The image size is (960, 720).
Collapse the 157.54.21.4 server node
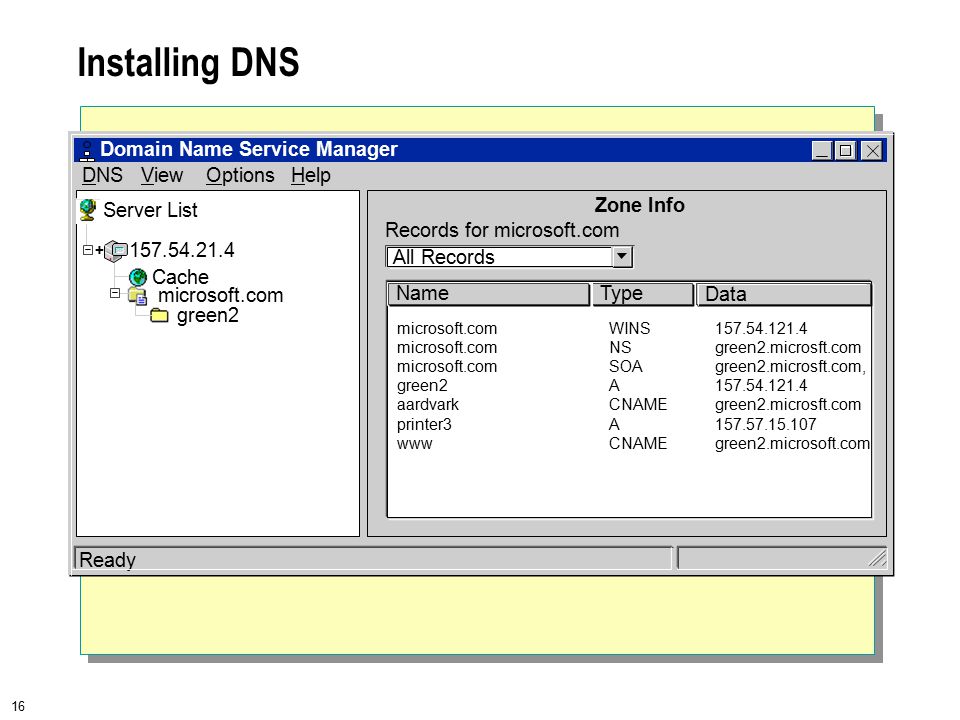point(88,250)
